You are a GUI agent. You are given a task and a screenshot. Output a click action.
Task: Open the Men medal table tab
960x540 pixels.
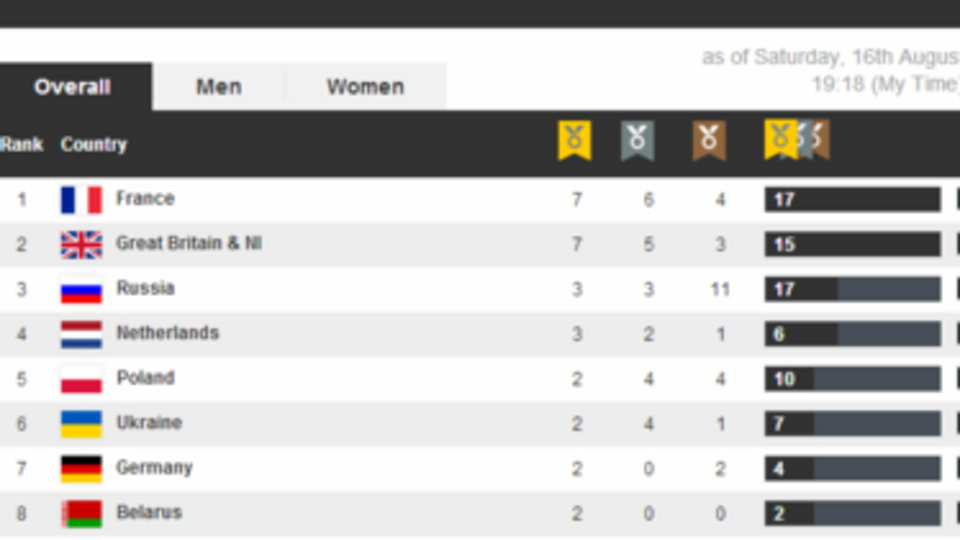pyautogui.click(x=218, y=87)
